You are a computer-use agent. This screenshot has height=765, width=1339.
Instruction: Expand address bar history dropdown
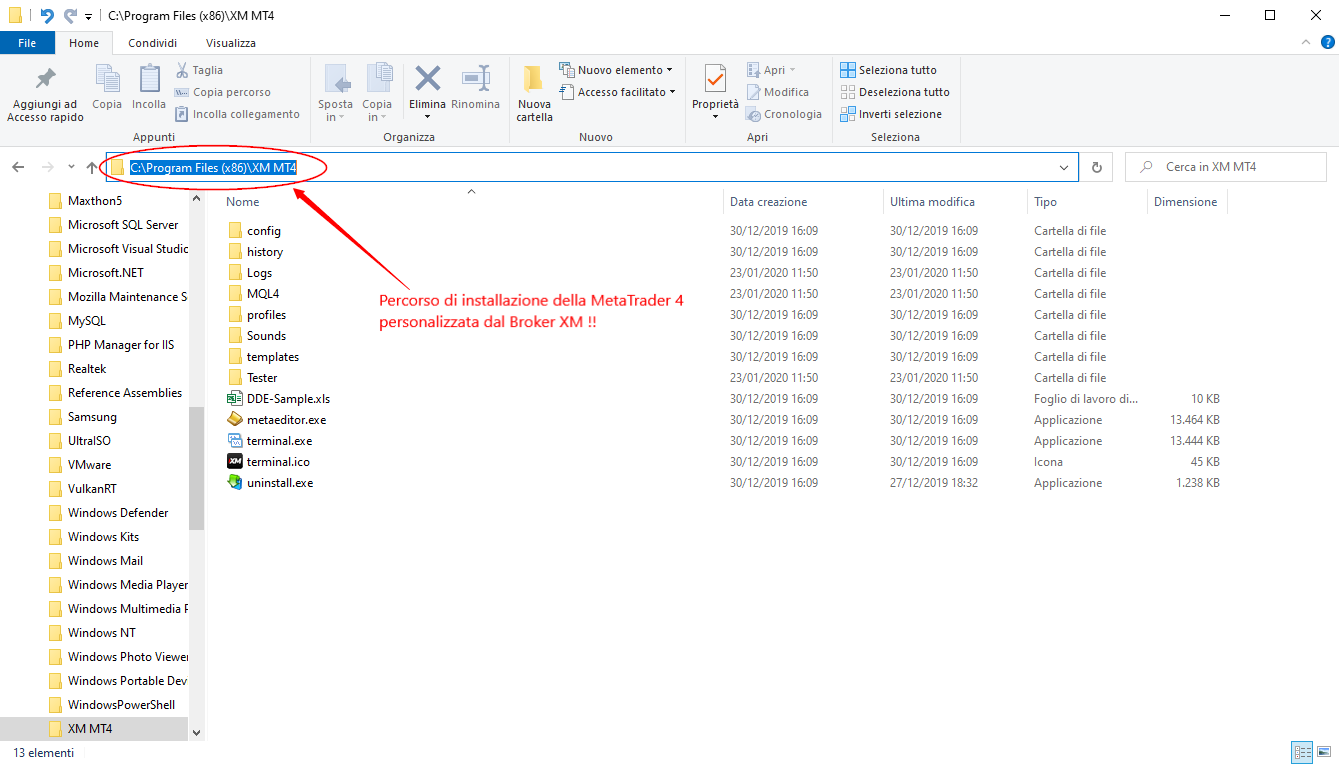[x=1065, y=167]
